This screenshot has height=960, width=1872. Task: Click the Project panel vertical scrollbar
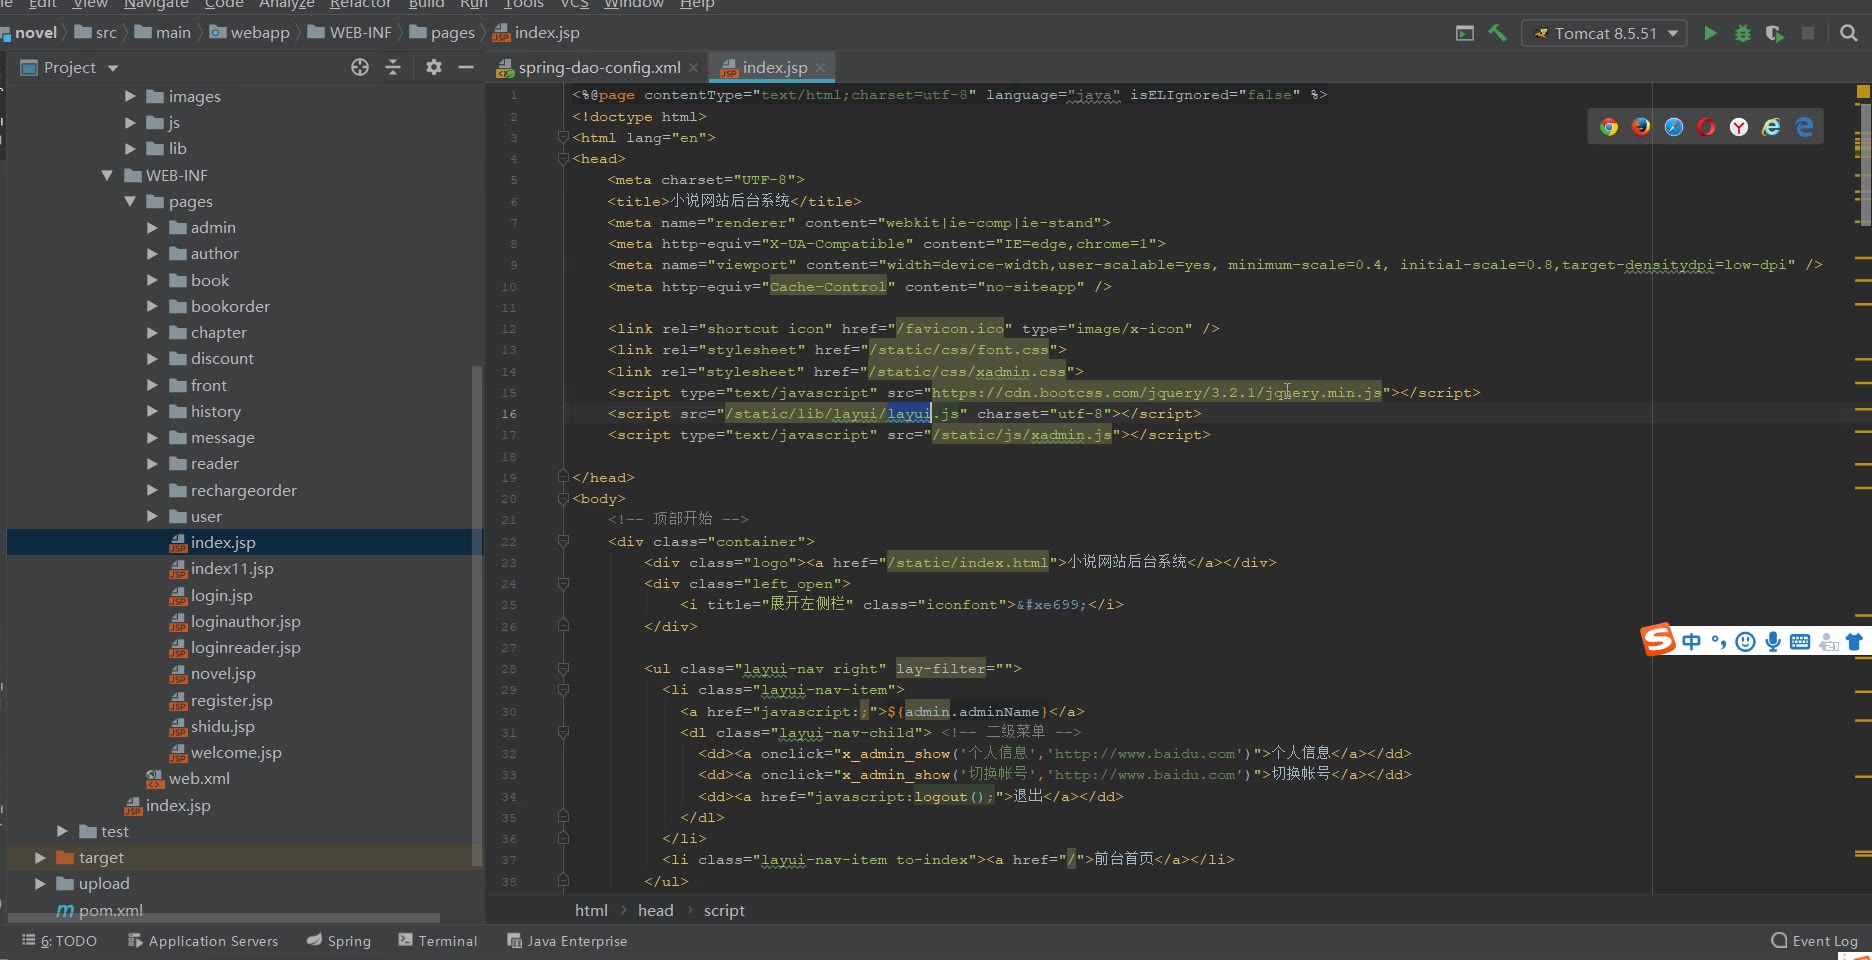pos(477,615)
